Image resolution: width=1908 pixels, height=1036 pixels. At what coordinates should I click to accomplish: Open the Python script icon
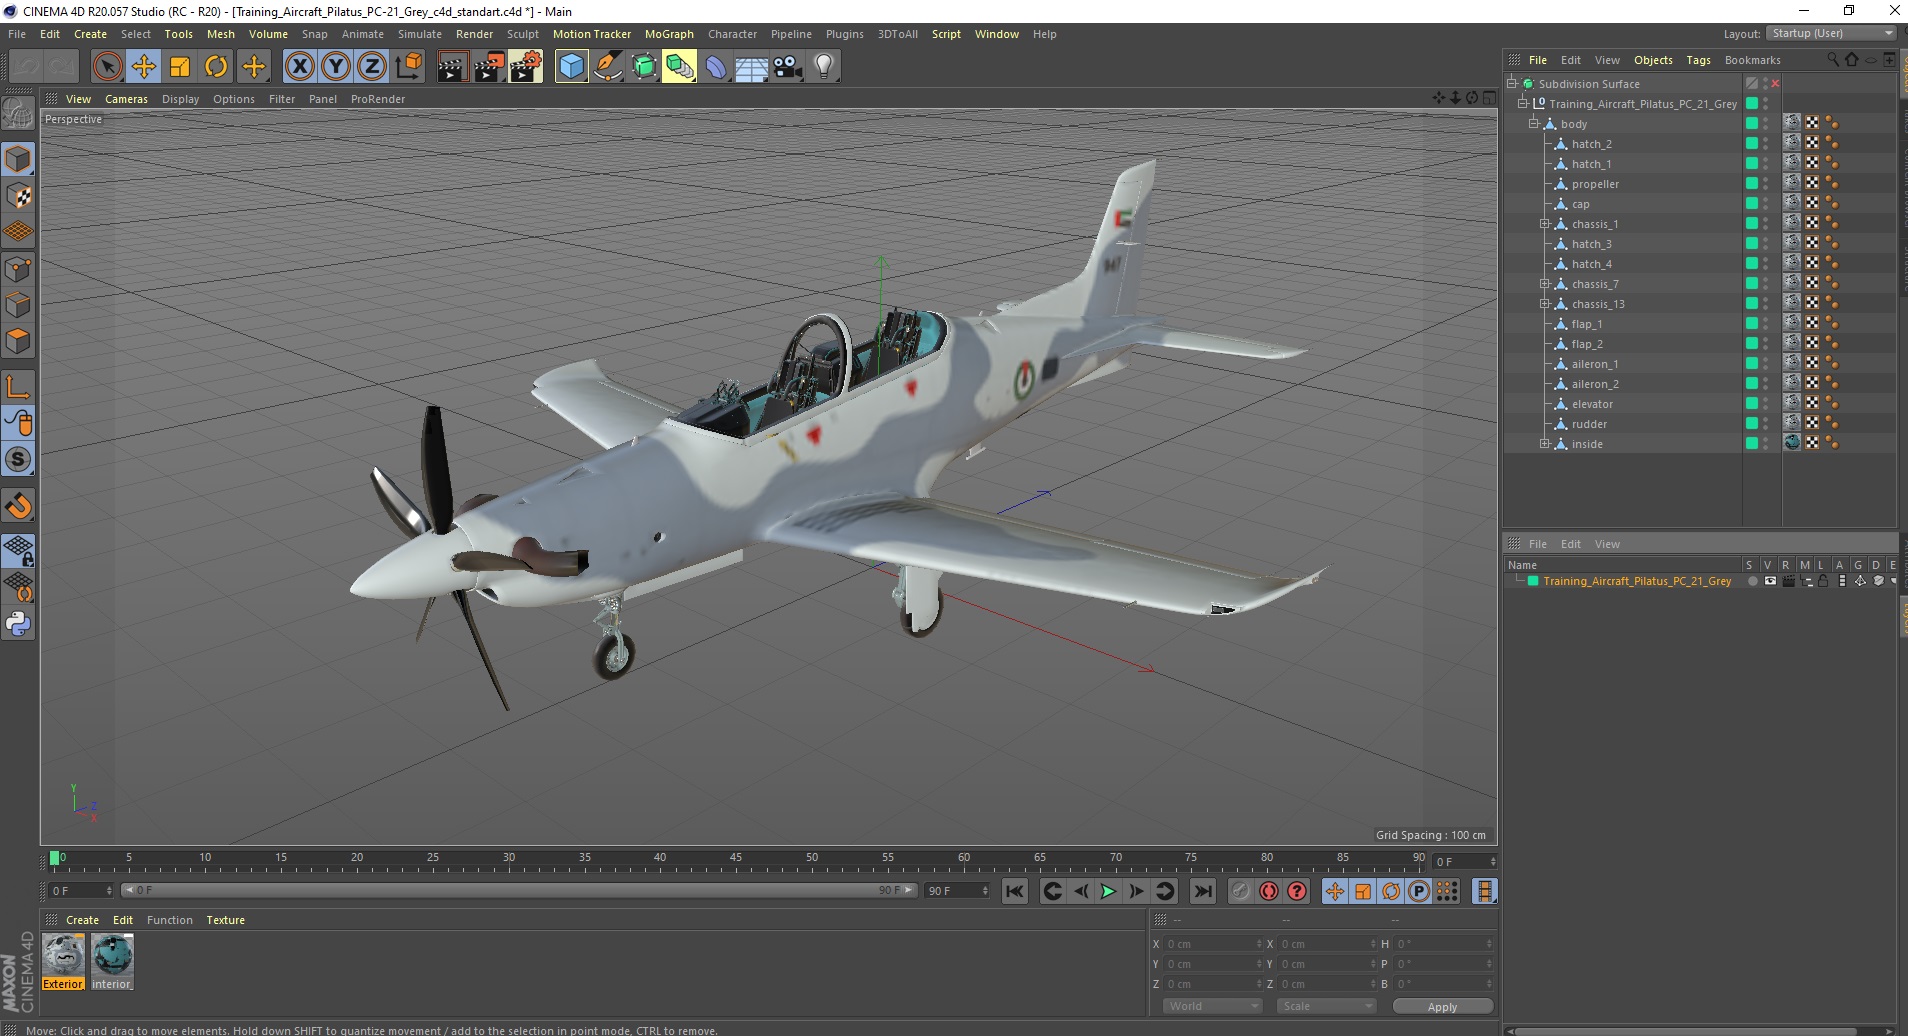pos(18,624)
